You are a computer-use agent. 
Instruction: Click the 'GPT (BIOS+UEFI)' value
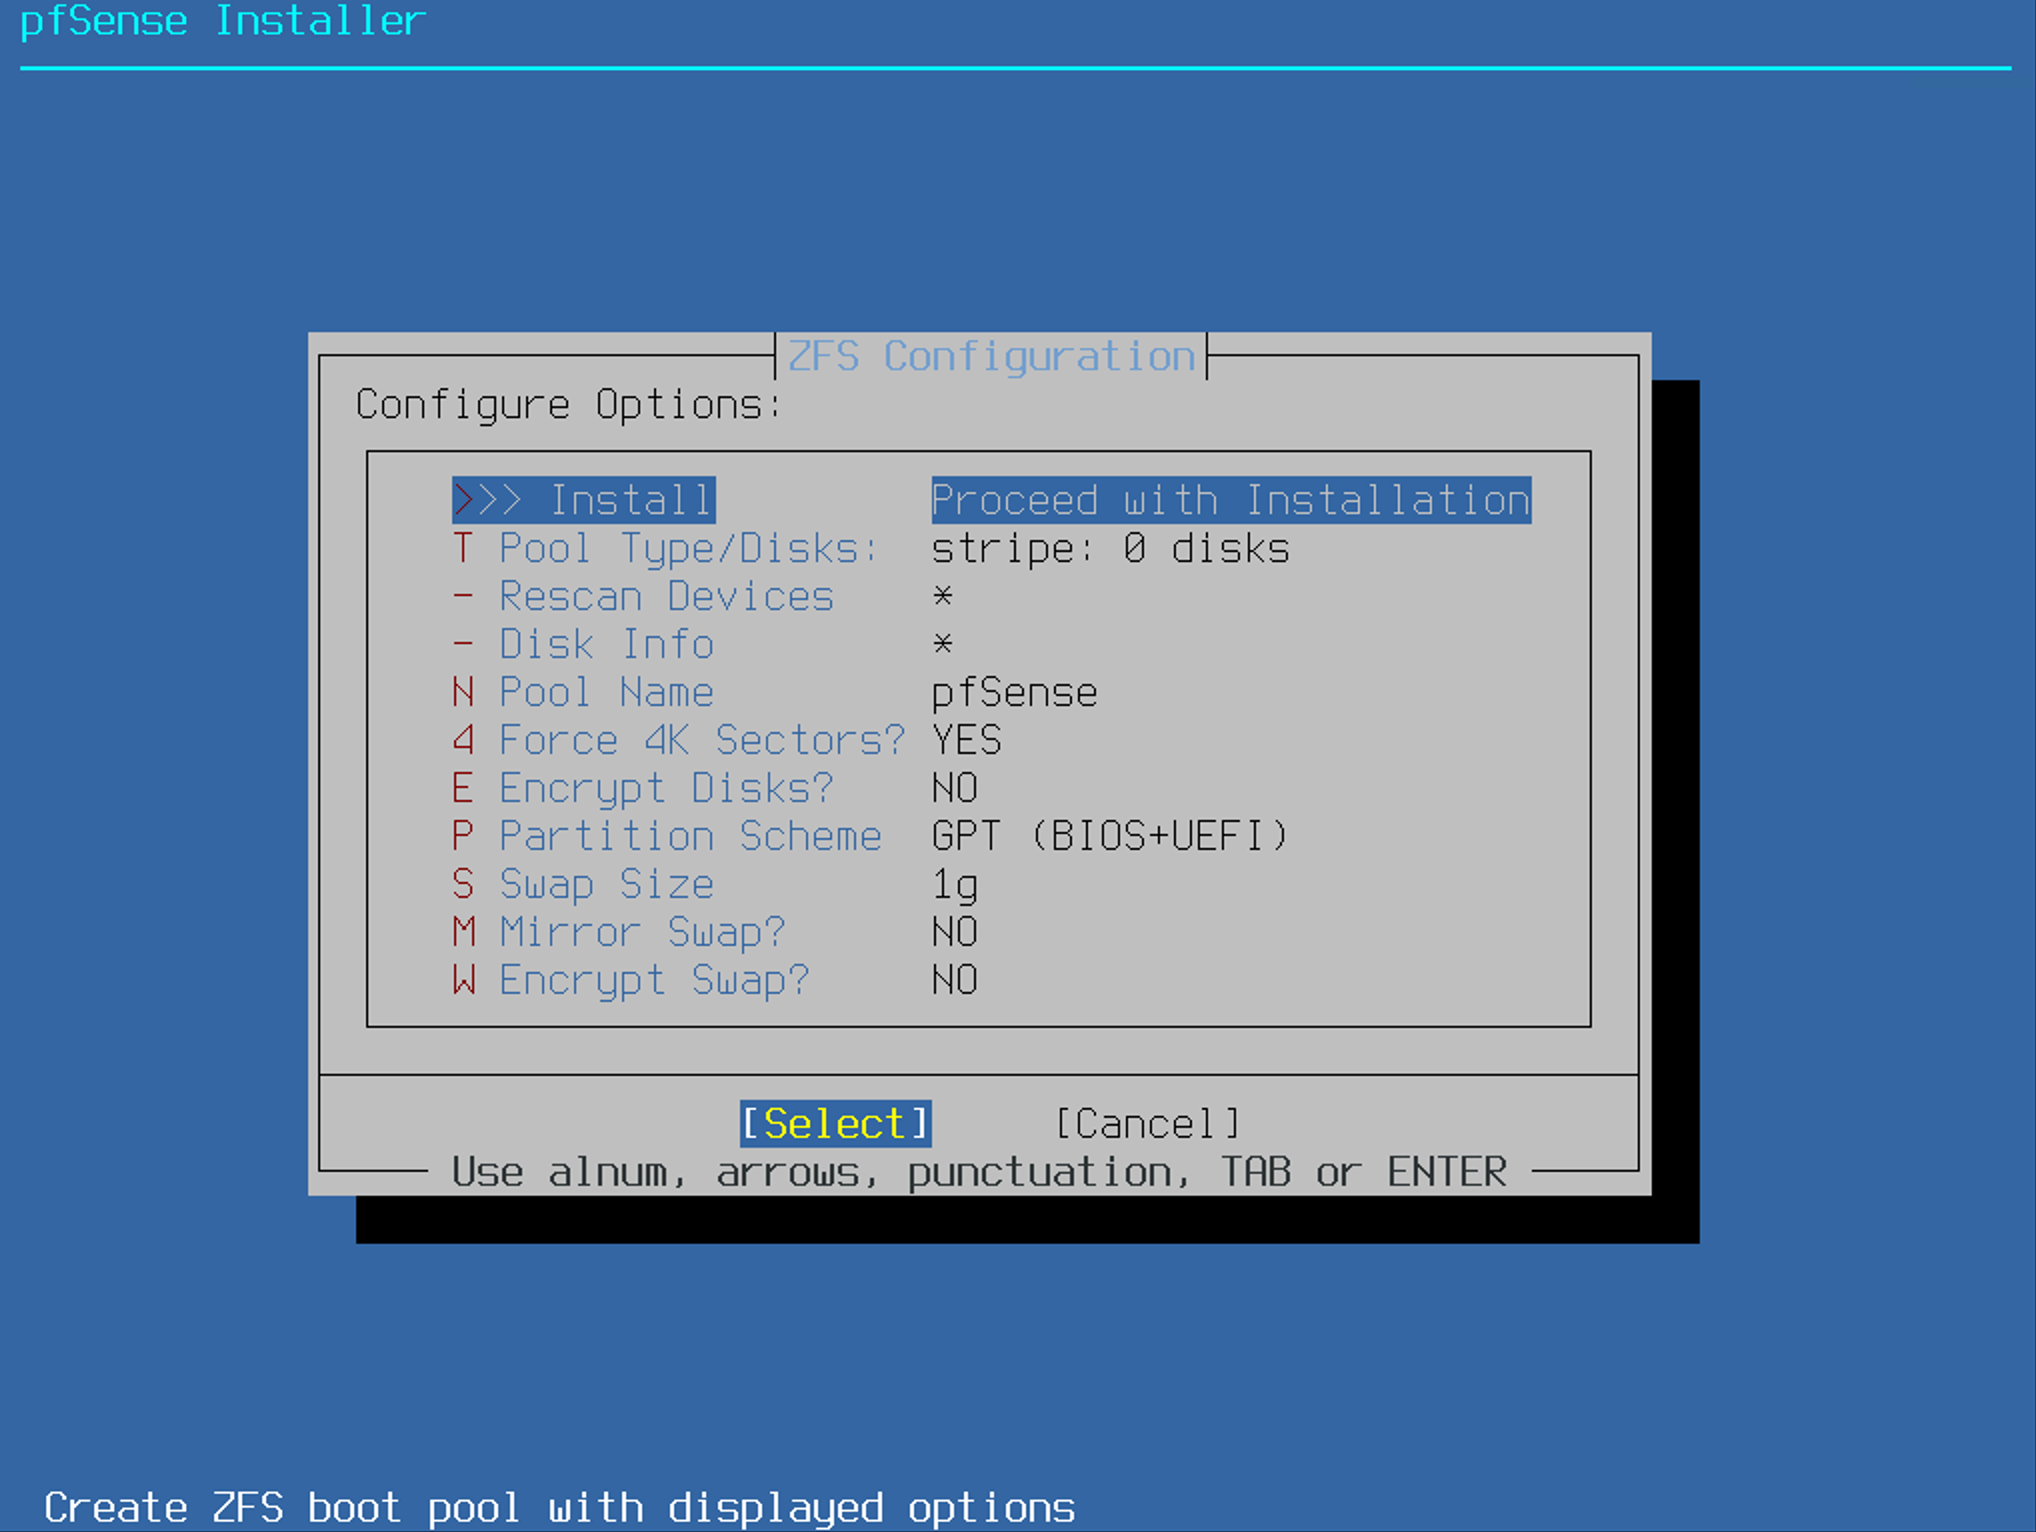(x=1110, y=836)
